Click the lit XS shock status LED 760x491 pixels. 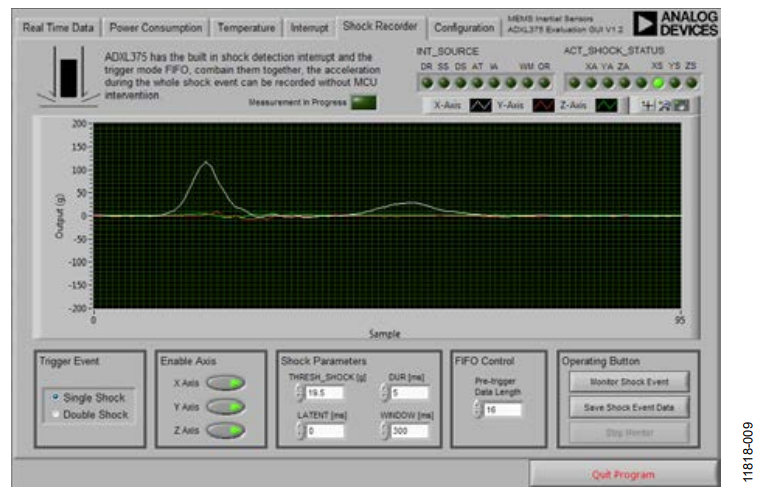(x=658, y=83)
